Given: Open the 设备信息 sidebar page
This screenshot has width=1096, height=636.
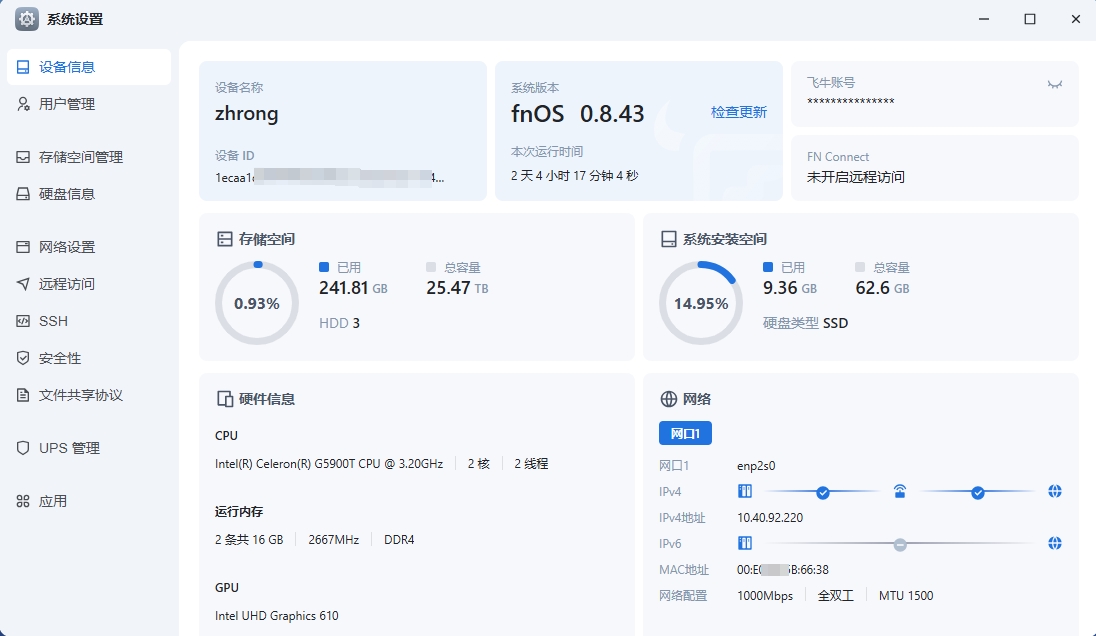Looking at the screenshot, I should pyautogui.click(x=89, y=67).
